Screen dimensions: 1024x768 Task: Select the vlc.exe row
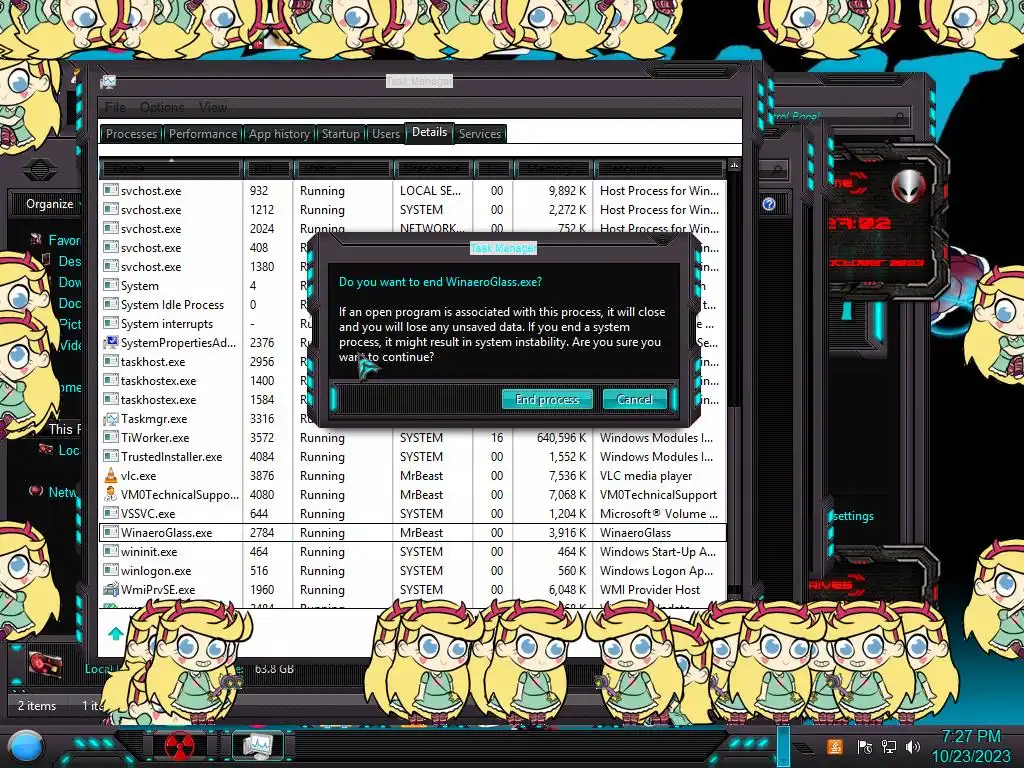(413, 475)
